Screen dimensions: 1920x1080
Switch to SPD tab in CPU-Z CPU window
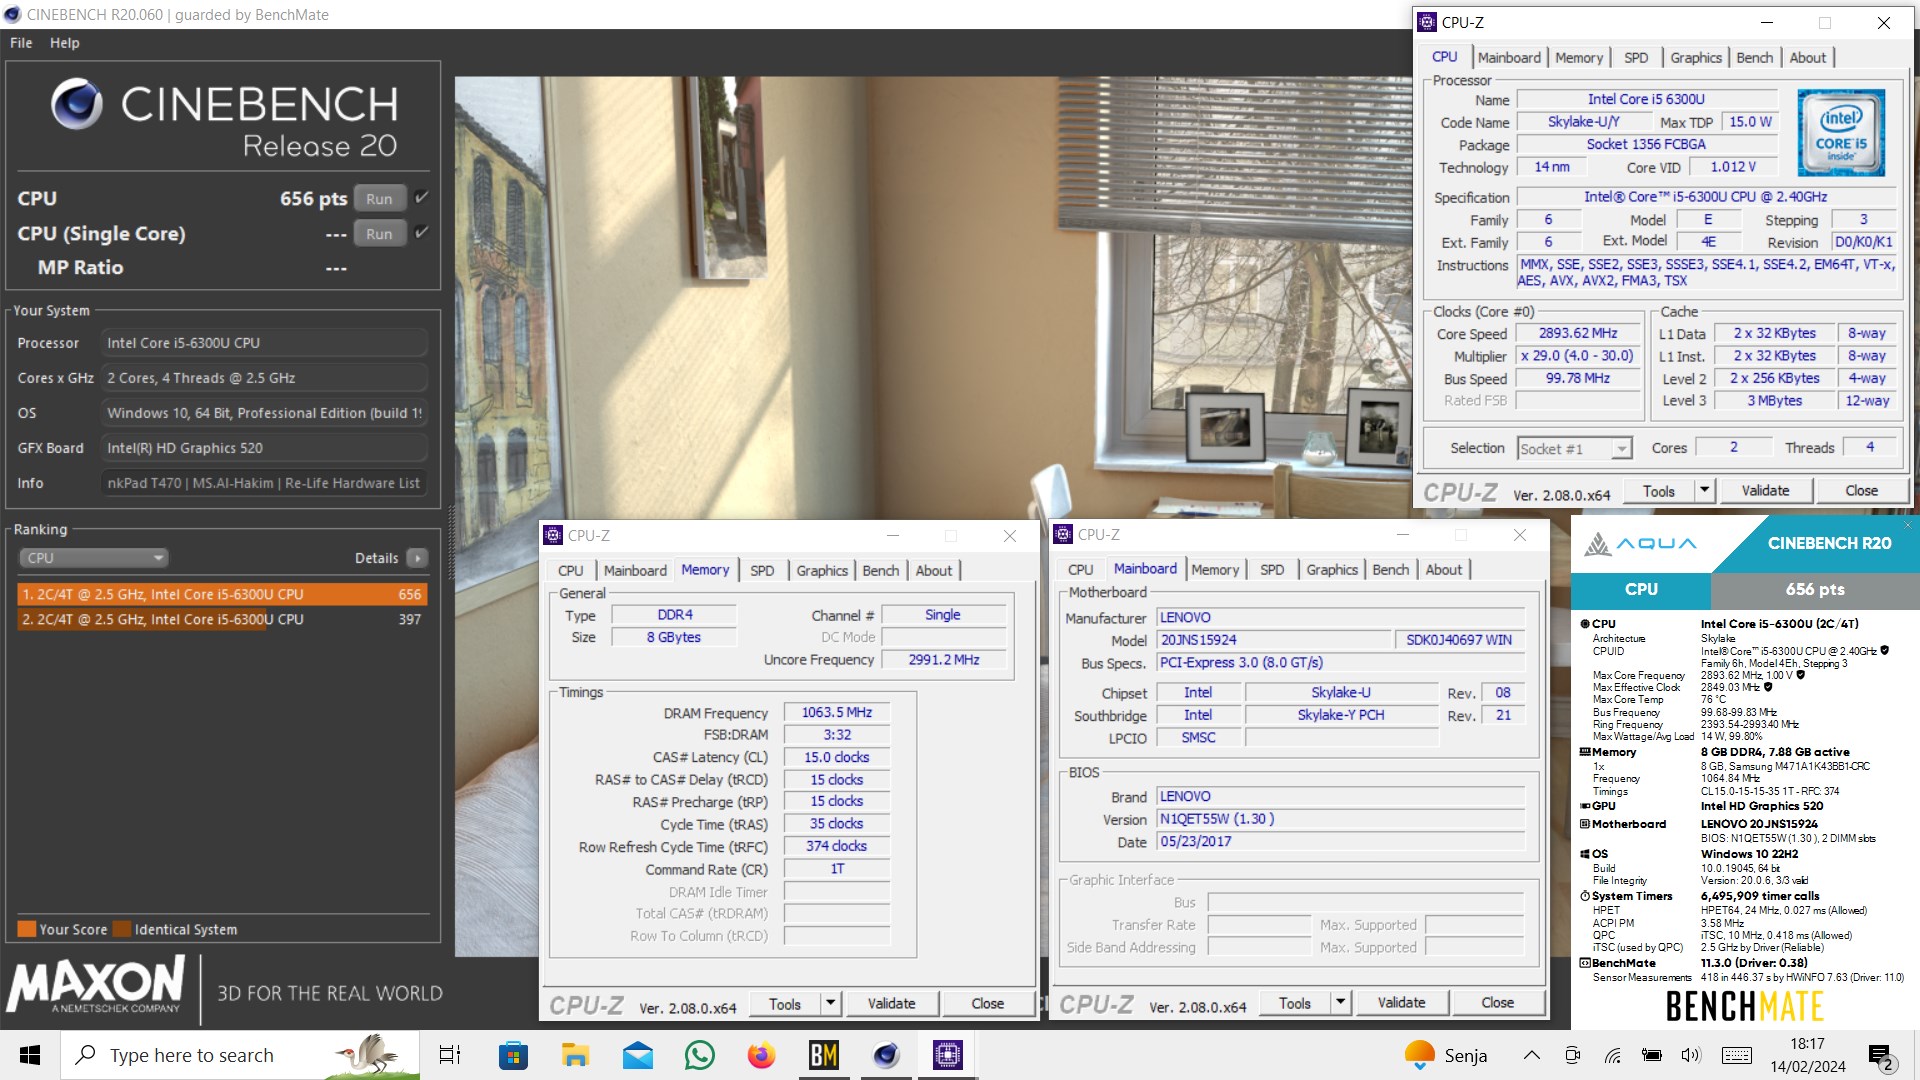[x=1636, y=58]
